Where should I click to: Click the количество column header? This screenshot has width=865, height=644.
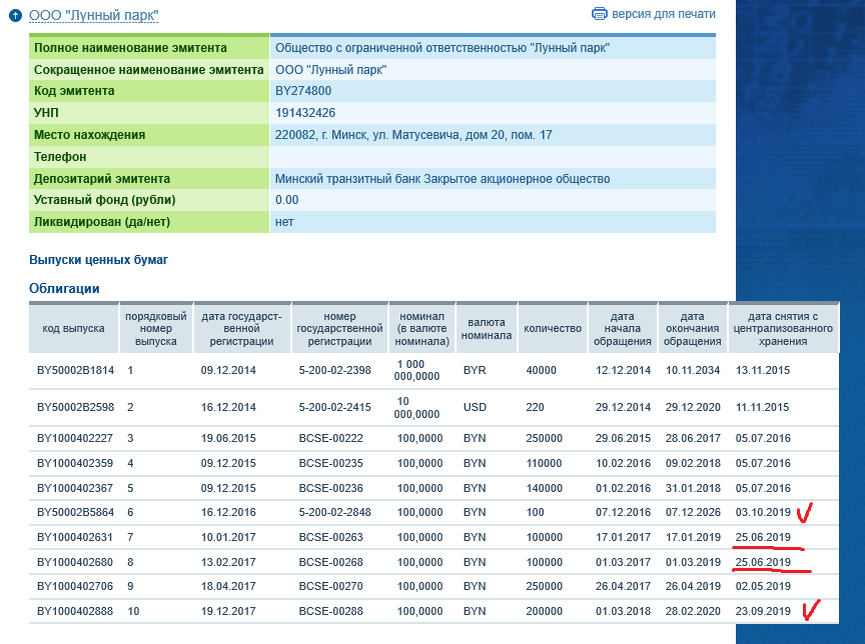click(x=553, y=328)
